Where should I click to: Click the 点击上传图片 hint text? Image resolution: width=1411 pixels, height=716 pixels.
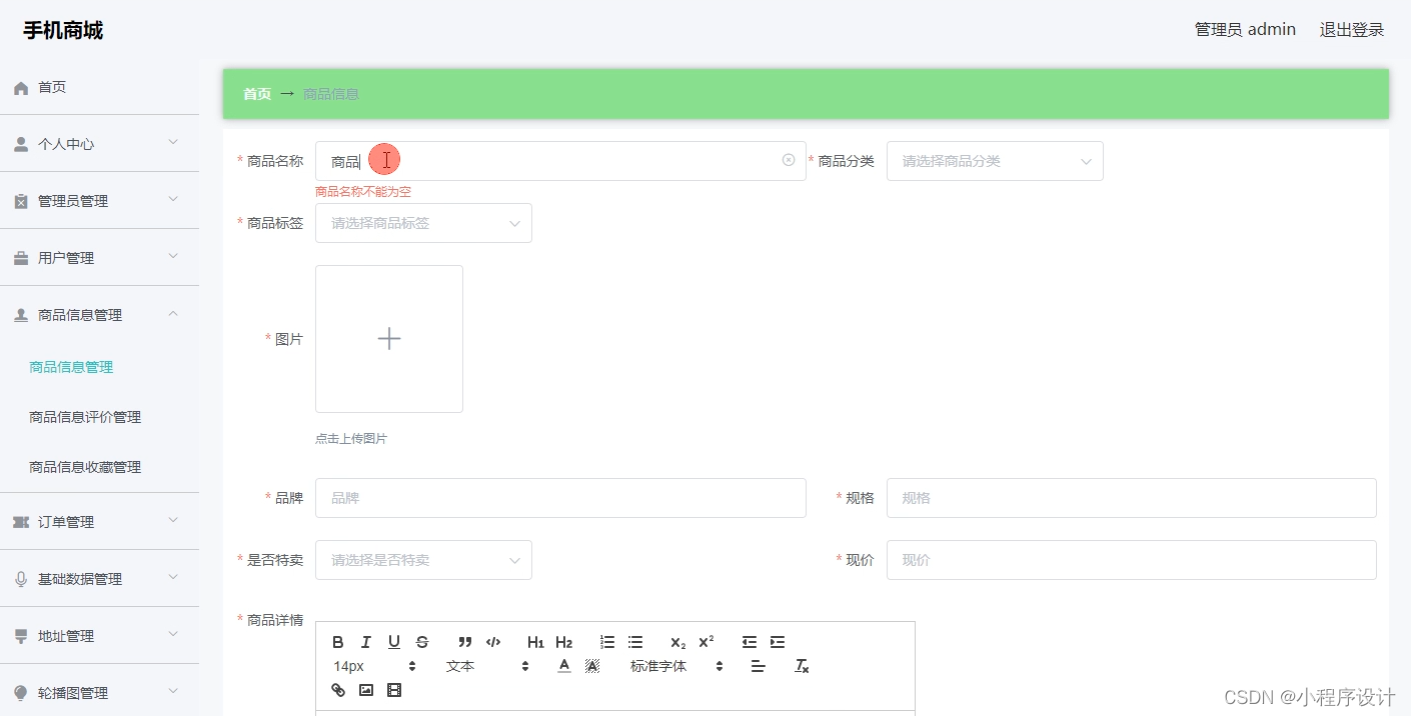click(x=351, y=439)
